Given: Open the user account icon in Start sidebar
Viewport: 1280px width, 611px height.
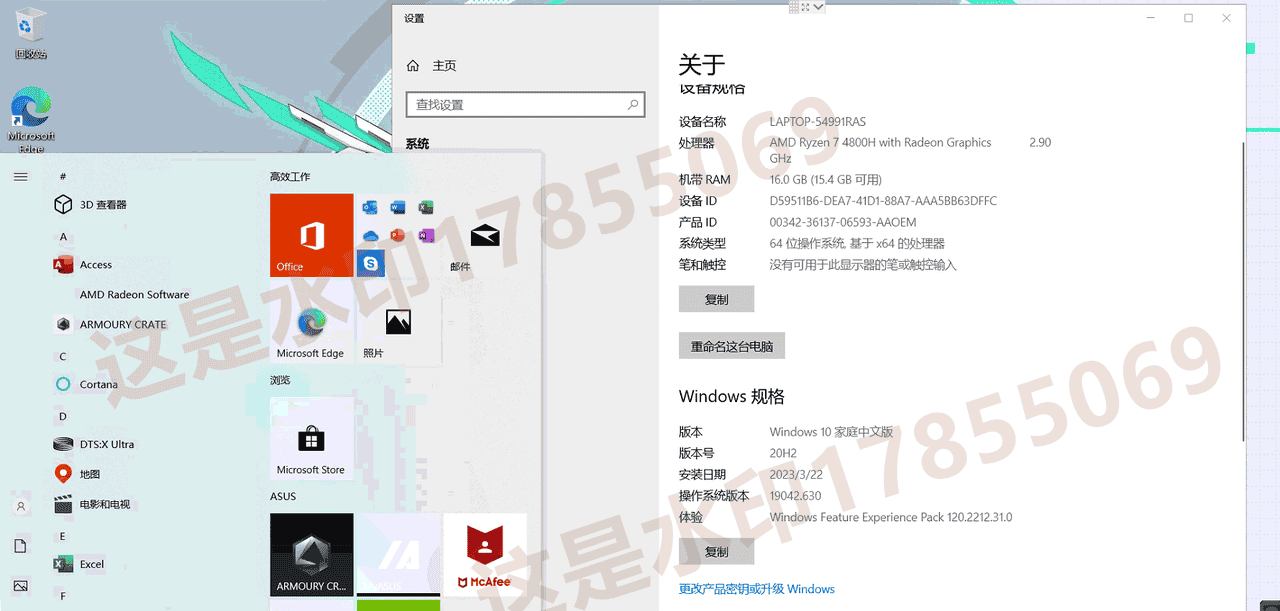Looking at the screenshot, I should (x=20, y=507).
